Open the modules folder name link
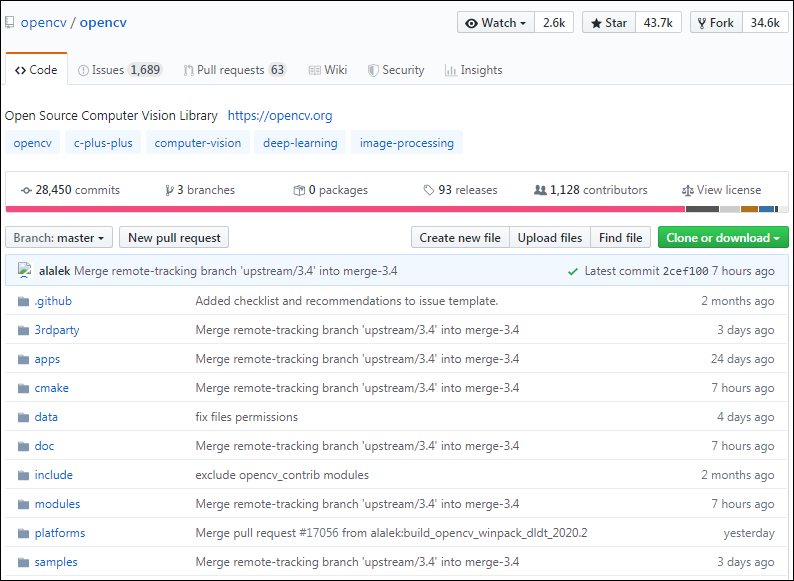 coord(57,504)
